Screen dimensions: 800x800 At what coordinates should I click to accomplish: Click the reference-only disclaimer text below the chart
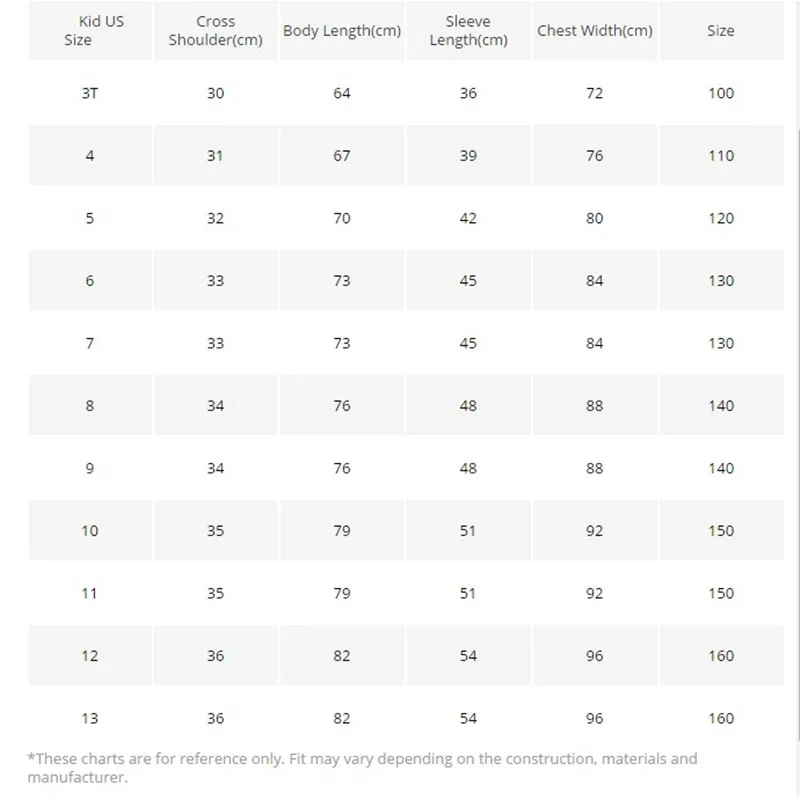coord(362,768)
